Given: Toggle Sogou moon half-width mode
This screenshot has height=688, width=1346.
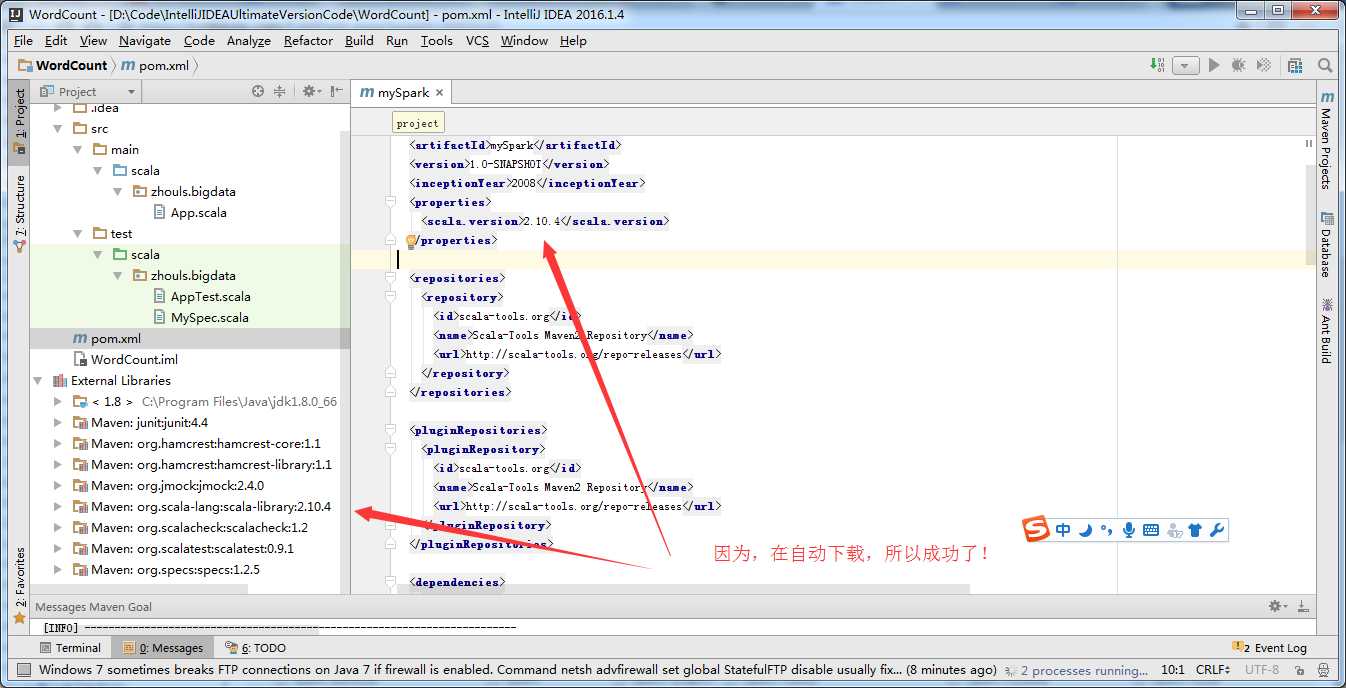Looking at the screenshot, I should 1085,530.
